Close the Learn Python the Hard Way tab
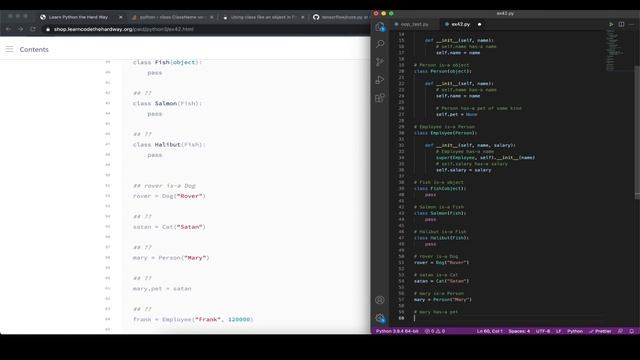640x360 pixels. click(120, 17)
